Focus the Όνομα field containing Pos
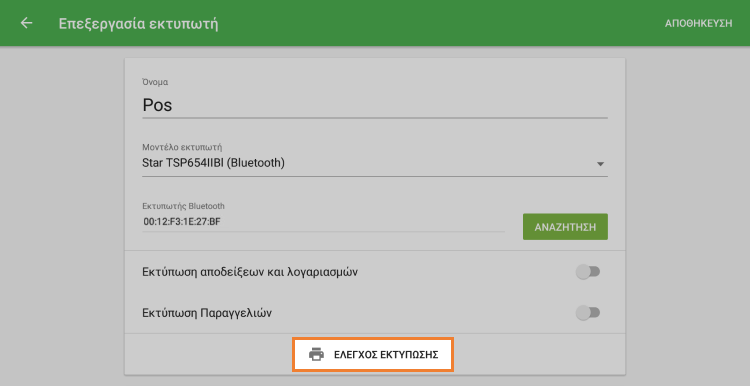Image resolution: width=750 pixels, height=386 pixels. click(x=375, y=105)
